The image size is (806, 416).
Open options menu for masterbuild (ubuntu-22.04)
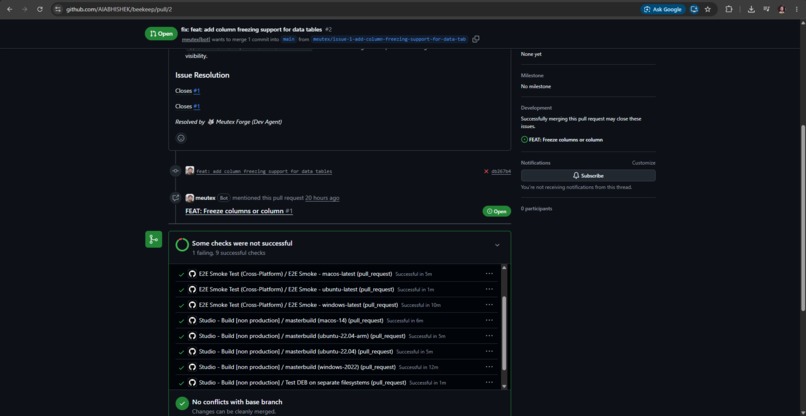489,351
